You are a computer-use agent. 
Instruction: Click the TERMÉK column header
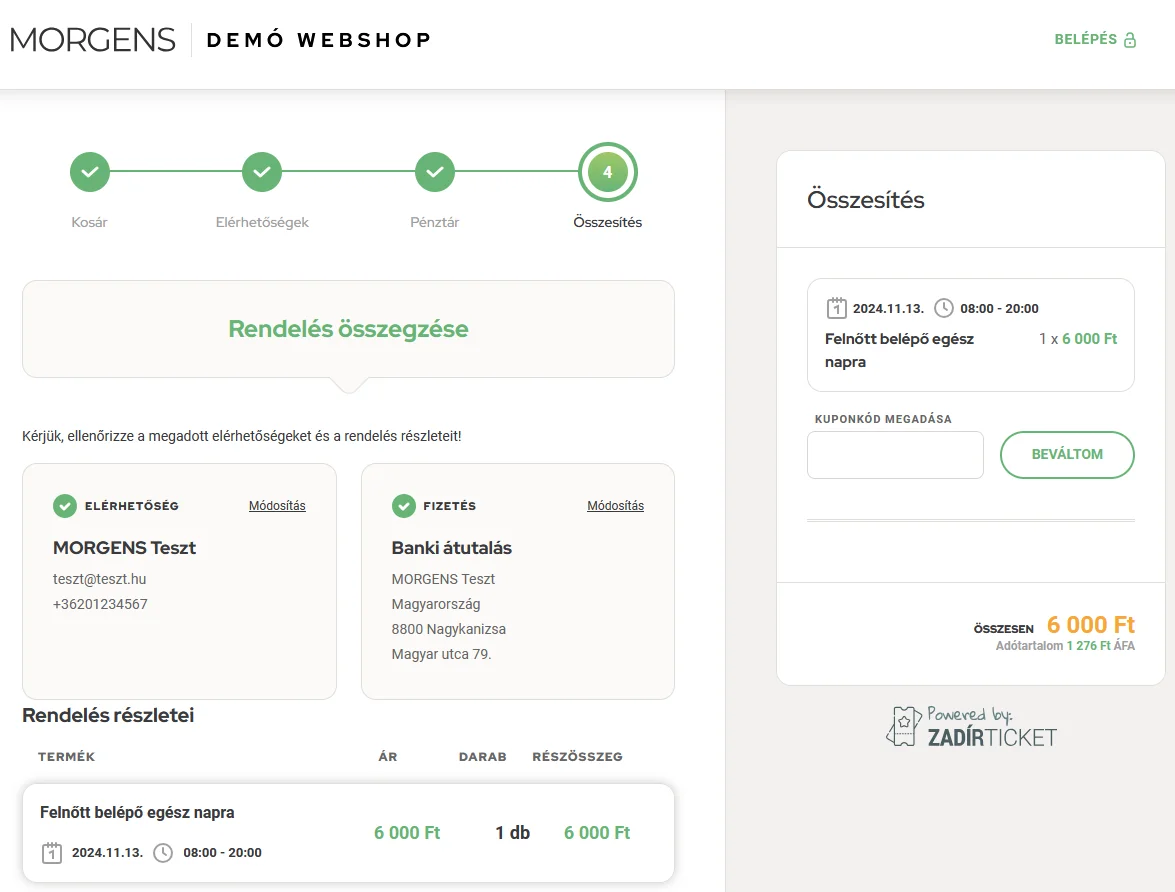67,757
